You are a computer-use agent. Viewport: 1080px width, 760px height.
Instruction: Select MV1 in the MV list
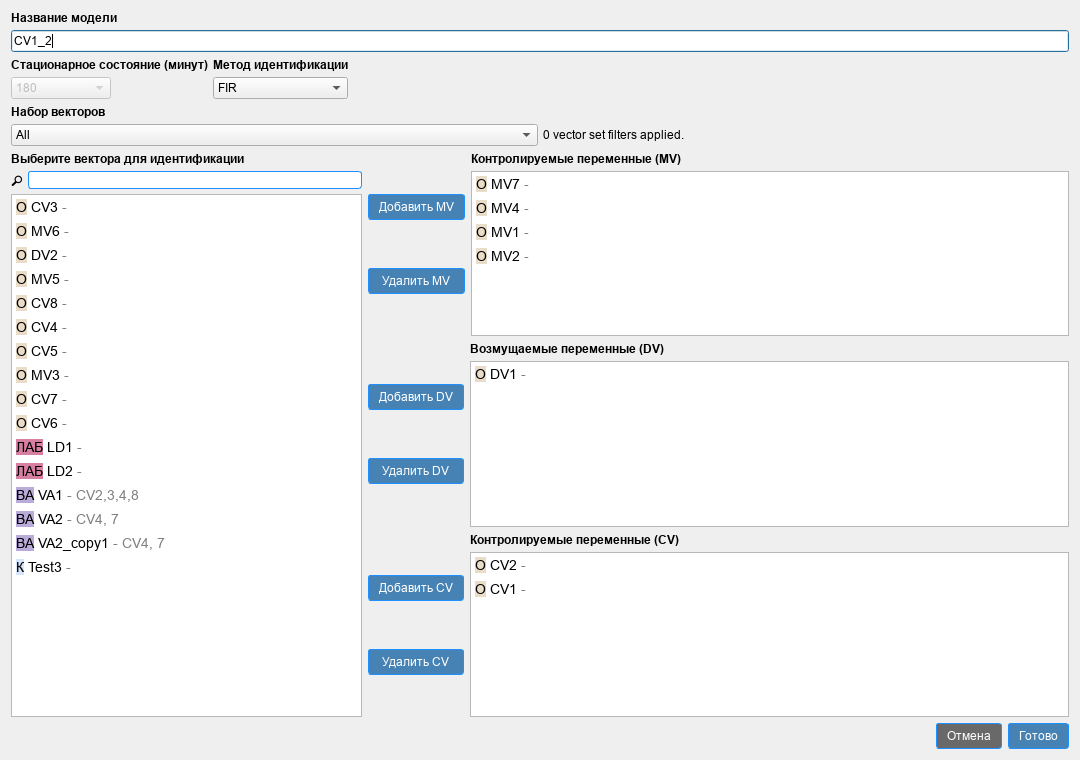769,232
